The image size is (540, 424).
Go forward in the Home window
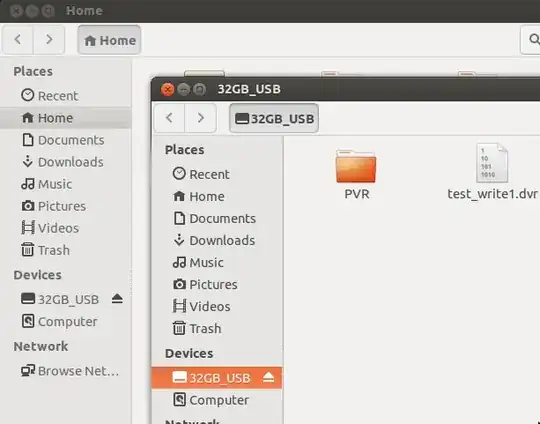tap(49, 40)
